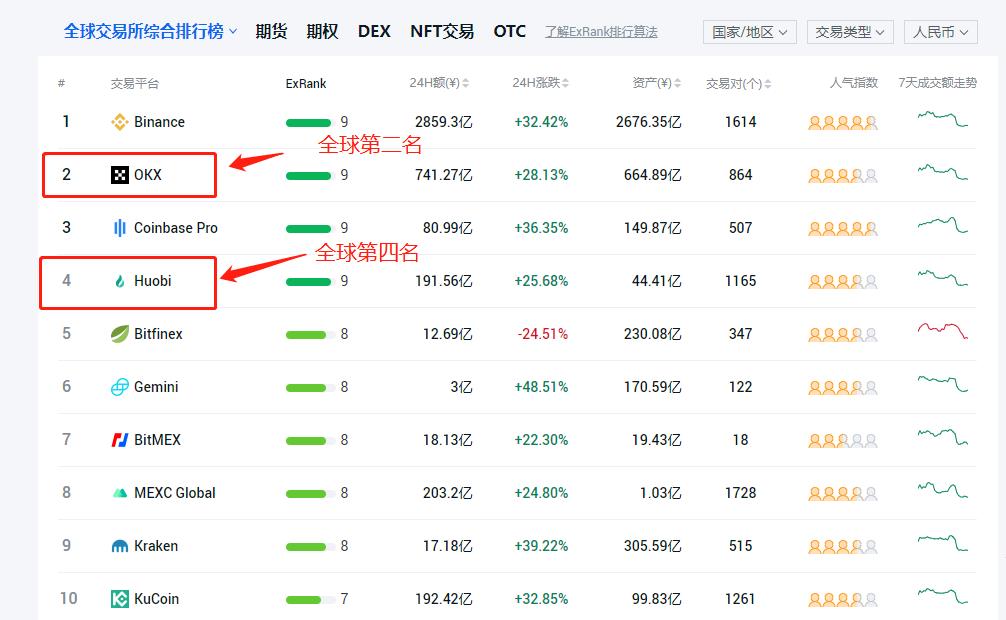Sort by 24H额 column arrows
The image size is (1006, 620).
(x=466, y=83)
